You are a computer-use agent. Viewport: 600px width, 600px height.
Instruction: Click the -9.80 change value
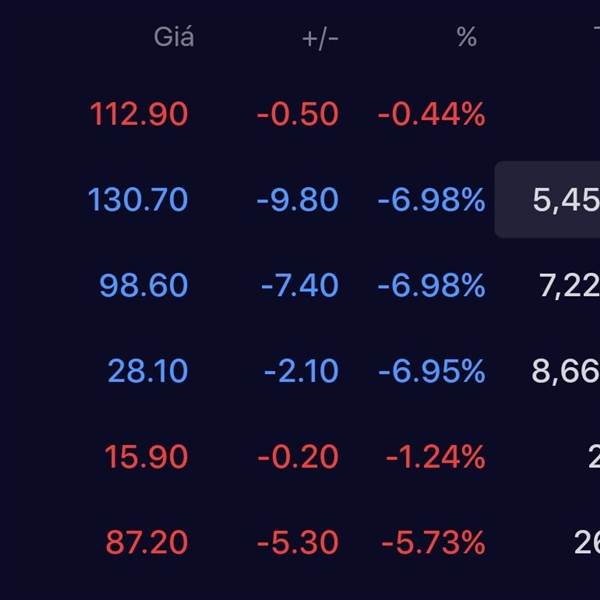pyautogui.click(x=297, y=200)
